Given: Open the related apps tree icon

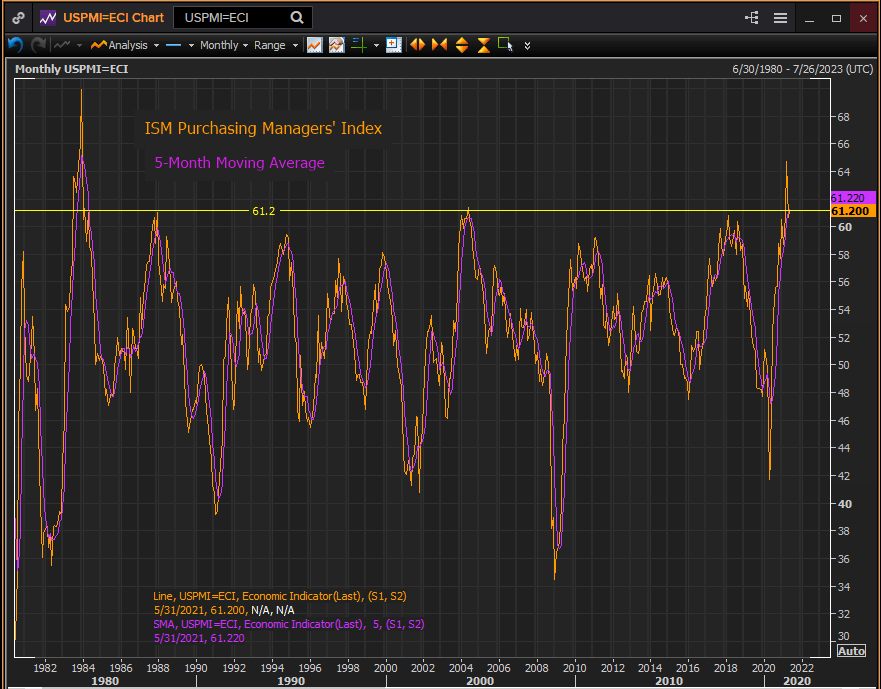Looking at the screenshot, I should 752,18.
